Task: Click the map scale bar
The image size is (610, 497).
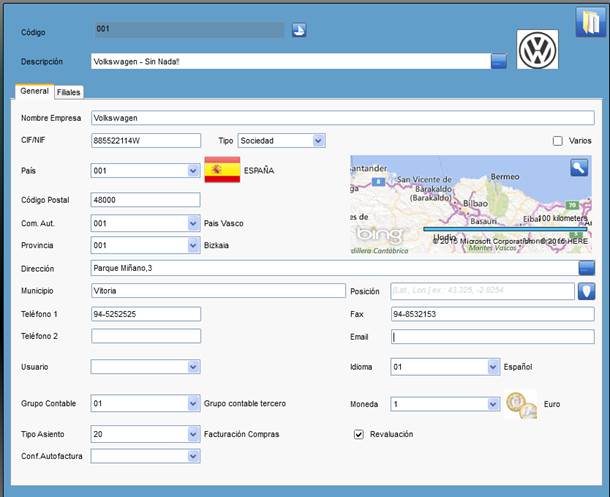Action: pyautogui.click(x=505, y=229)
